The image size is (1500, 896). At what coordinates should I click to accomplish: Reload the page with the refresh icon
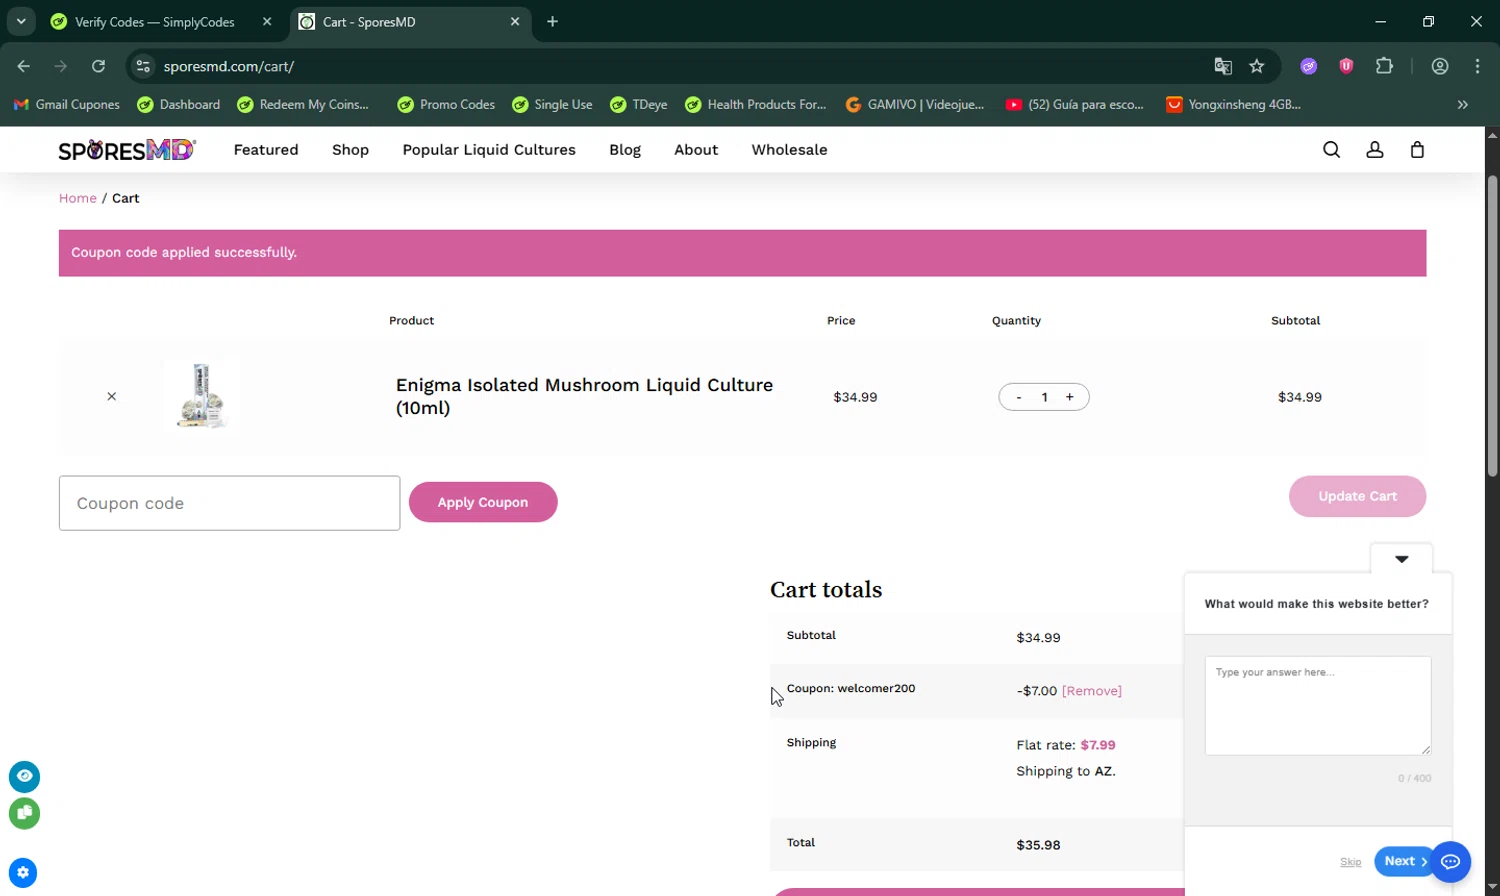(98, 66)
